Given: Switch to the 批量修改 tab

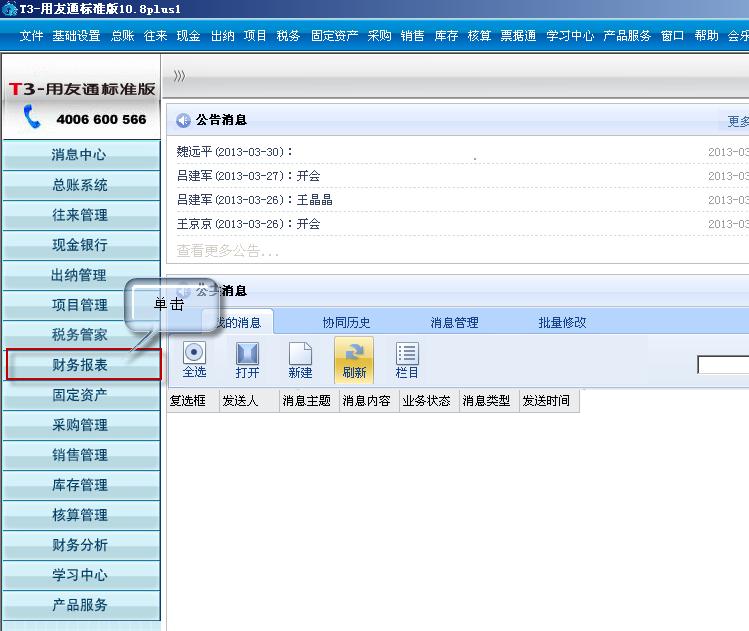Looking at the screenshot, I should pos(562,322).
